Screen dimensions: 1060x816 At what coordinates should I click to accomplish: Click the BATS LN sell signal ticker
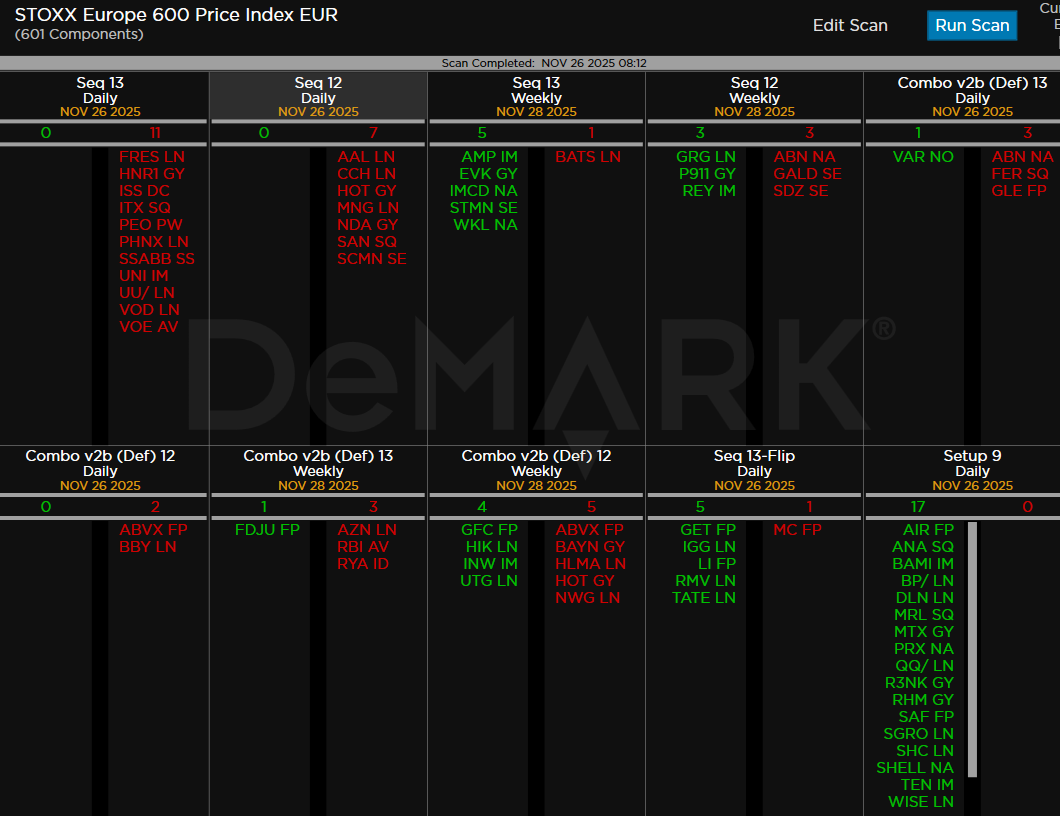point(588,157)
